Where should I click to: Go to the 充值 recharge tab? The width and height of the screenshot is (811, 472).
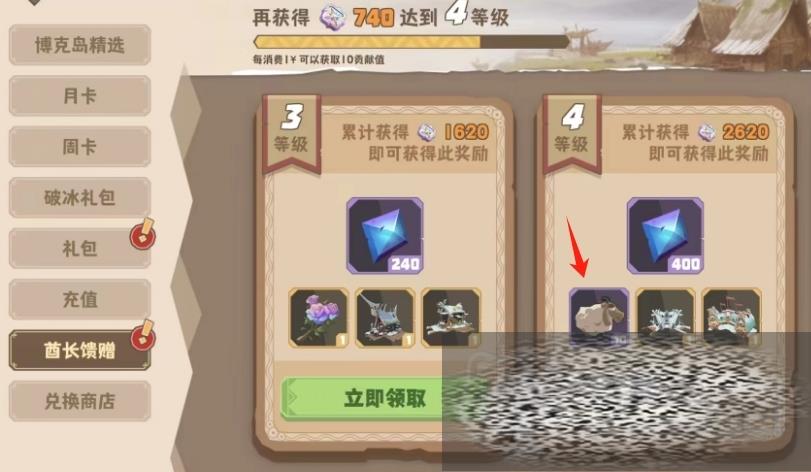(x=80, y=299)
